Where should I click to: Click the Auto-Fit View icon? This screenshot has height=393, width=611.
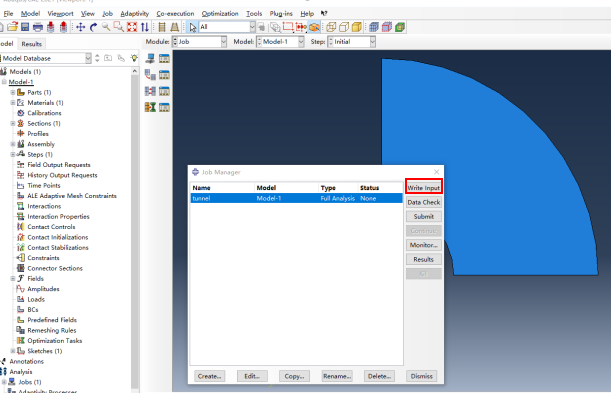click(x=132, y=27)
